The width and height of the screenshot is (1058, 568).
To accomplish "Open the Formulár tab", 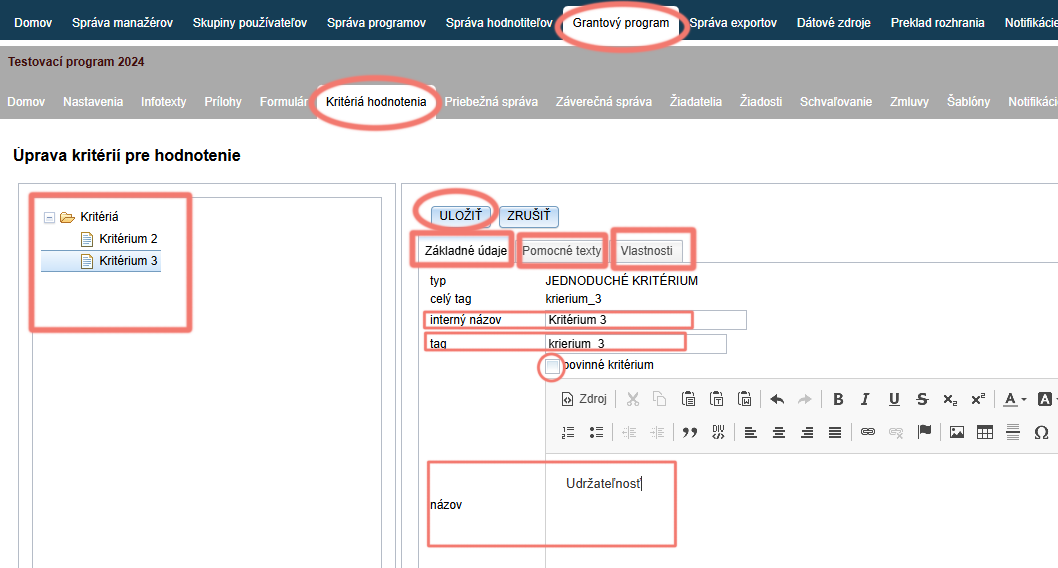I will tap(283, 102).
